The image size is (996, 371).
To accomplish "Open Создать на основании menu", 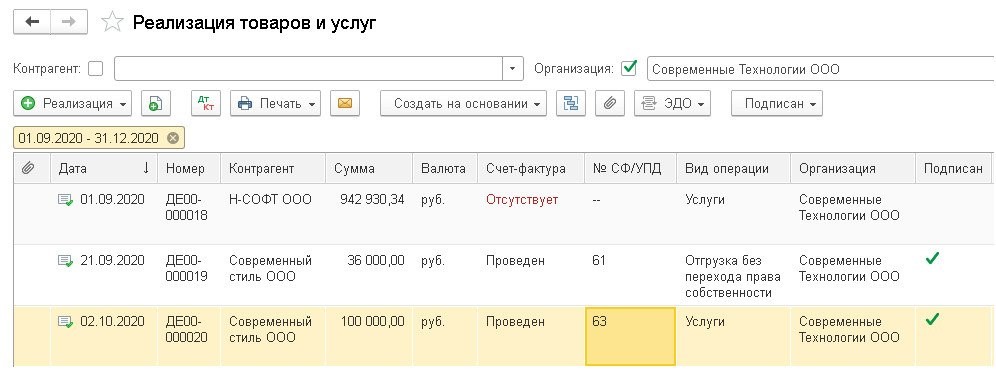I will (463, 104).
